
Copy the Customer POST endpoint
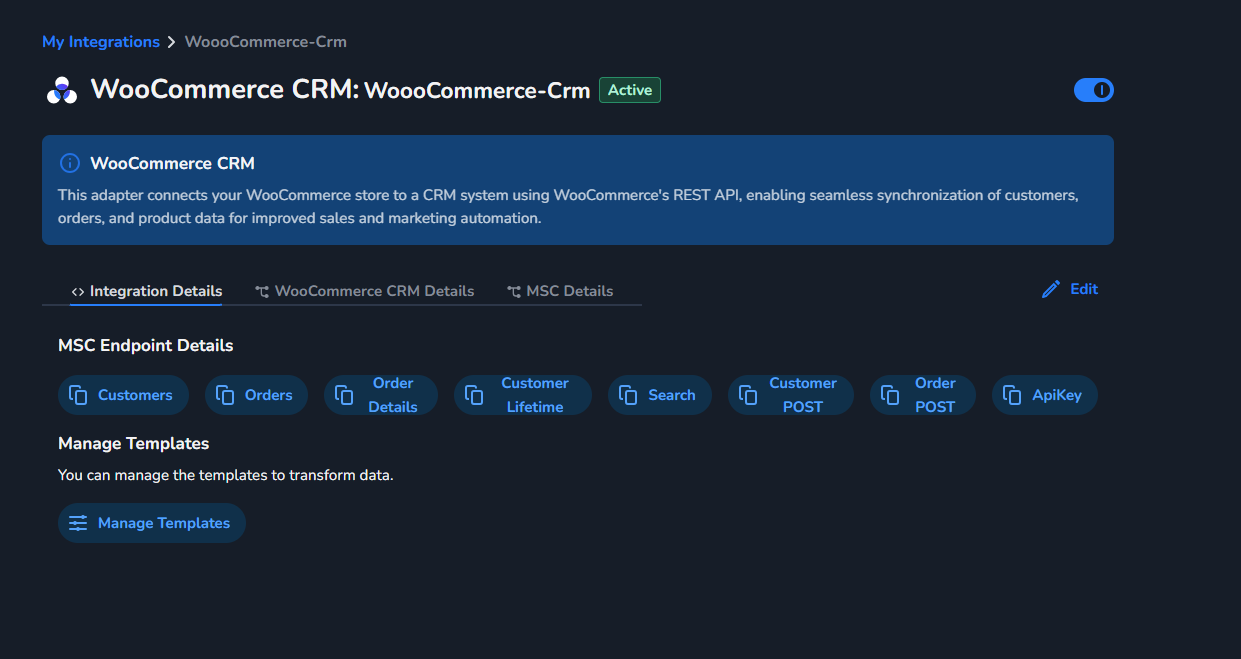pyautogui.click(x=791, y=395)
